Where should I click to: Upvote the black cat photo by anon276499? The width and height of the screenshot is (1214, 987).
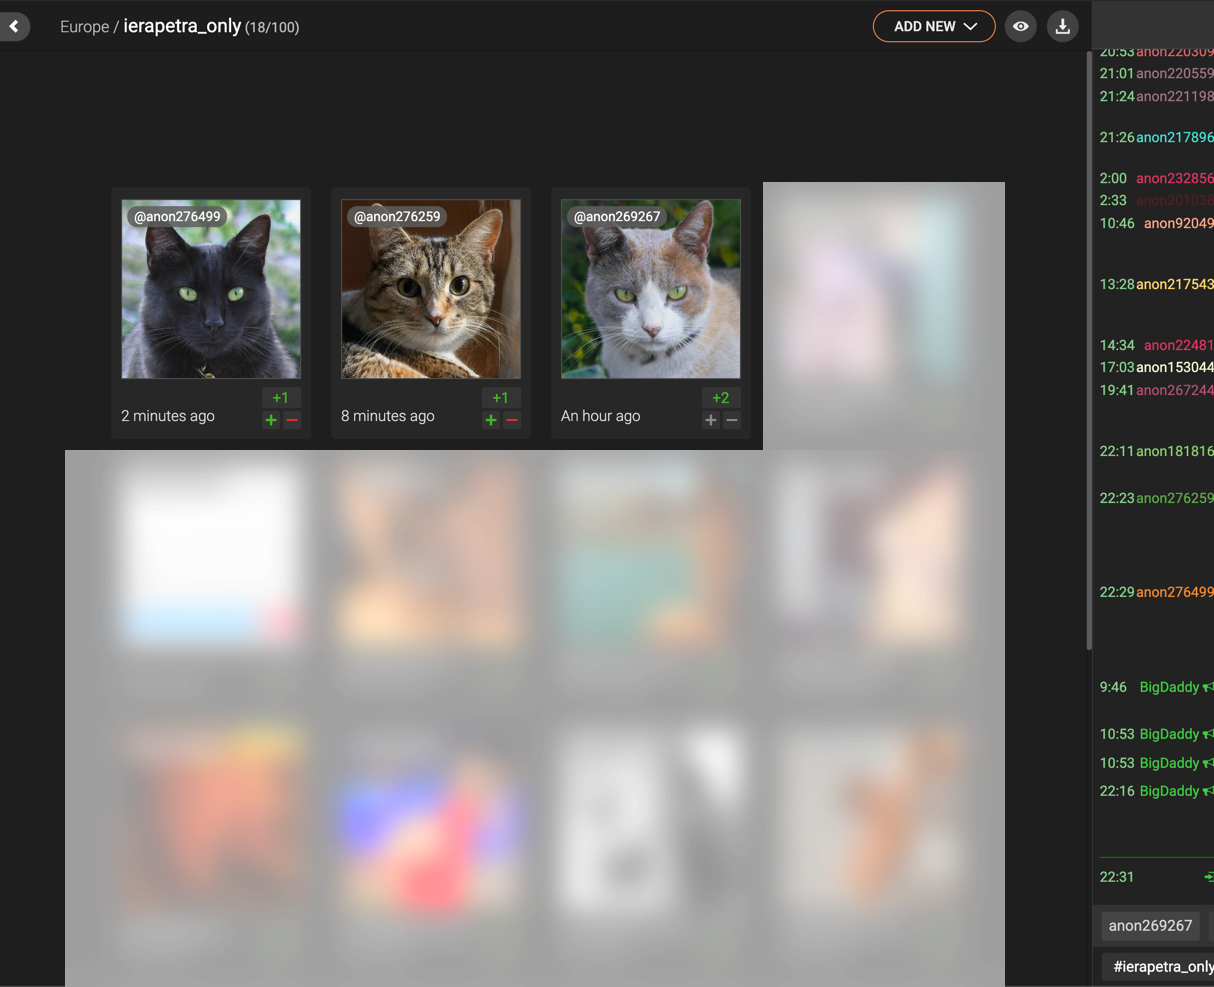[x=271, y=420]
